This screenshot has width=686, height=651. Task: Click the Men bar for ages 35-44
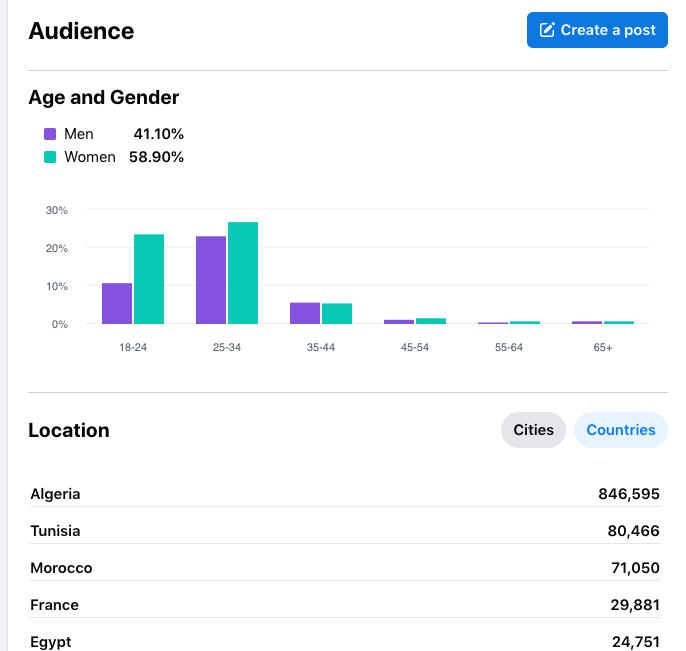click(x=305, y=313)
